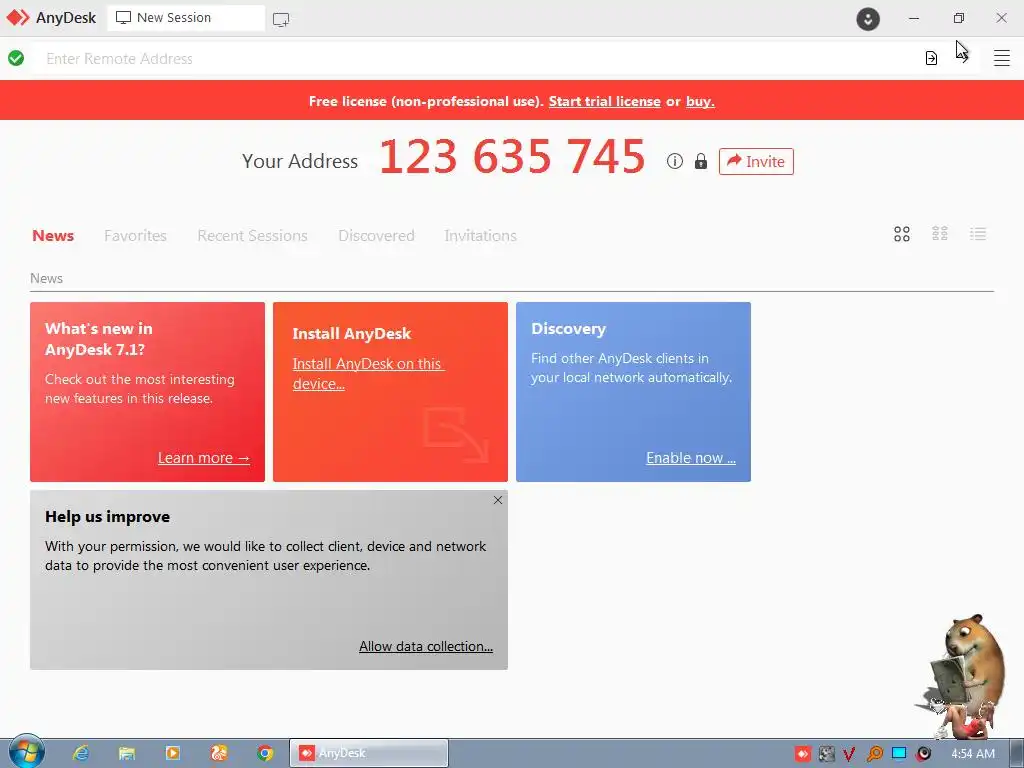Open File Explorer from taskbar
The height and width of the screenshot is (768, 1024).
(127, 753)
